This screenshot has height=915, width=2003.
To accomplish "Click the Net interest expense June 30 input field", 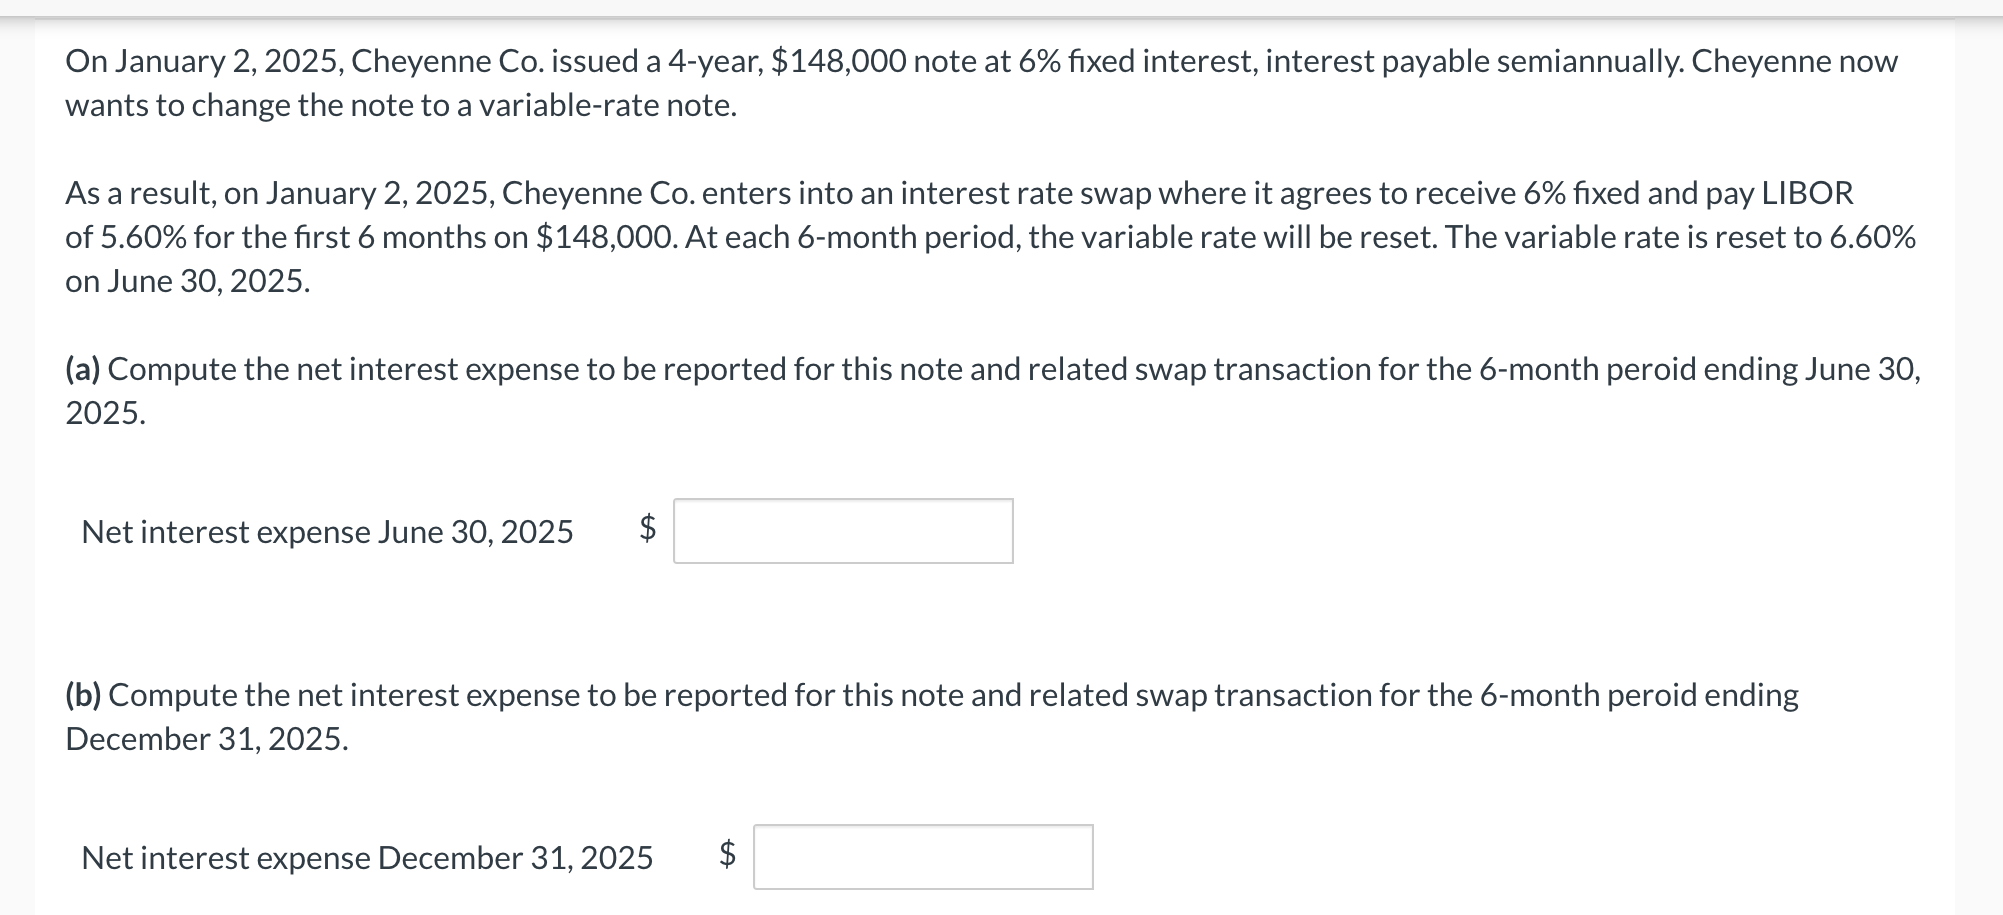I will (843, 531).
